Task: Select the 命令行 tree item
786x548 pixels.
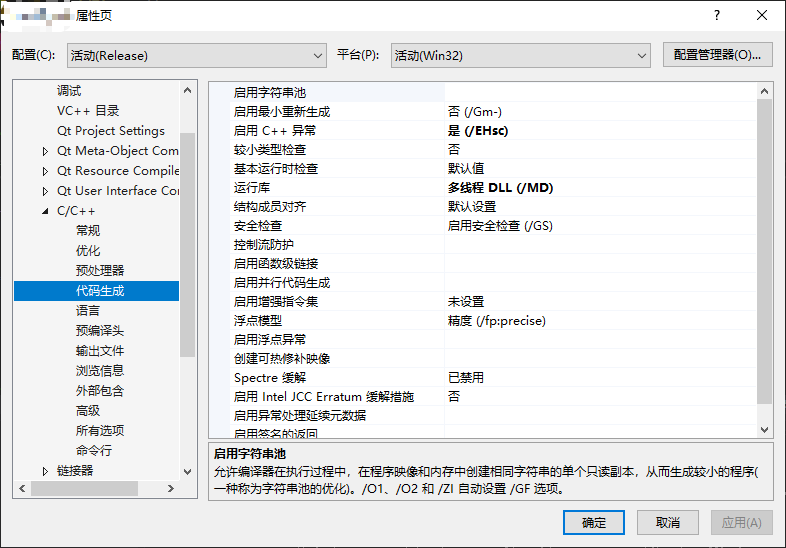Action: (x=94, y=451)
